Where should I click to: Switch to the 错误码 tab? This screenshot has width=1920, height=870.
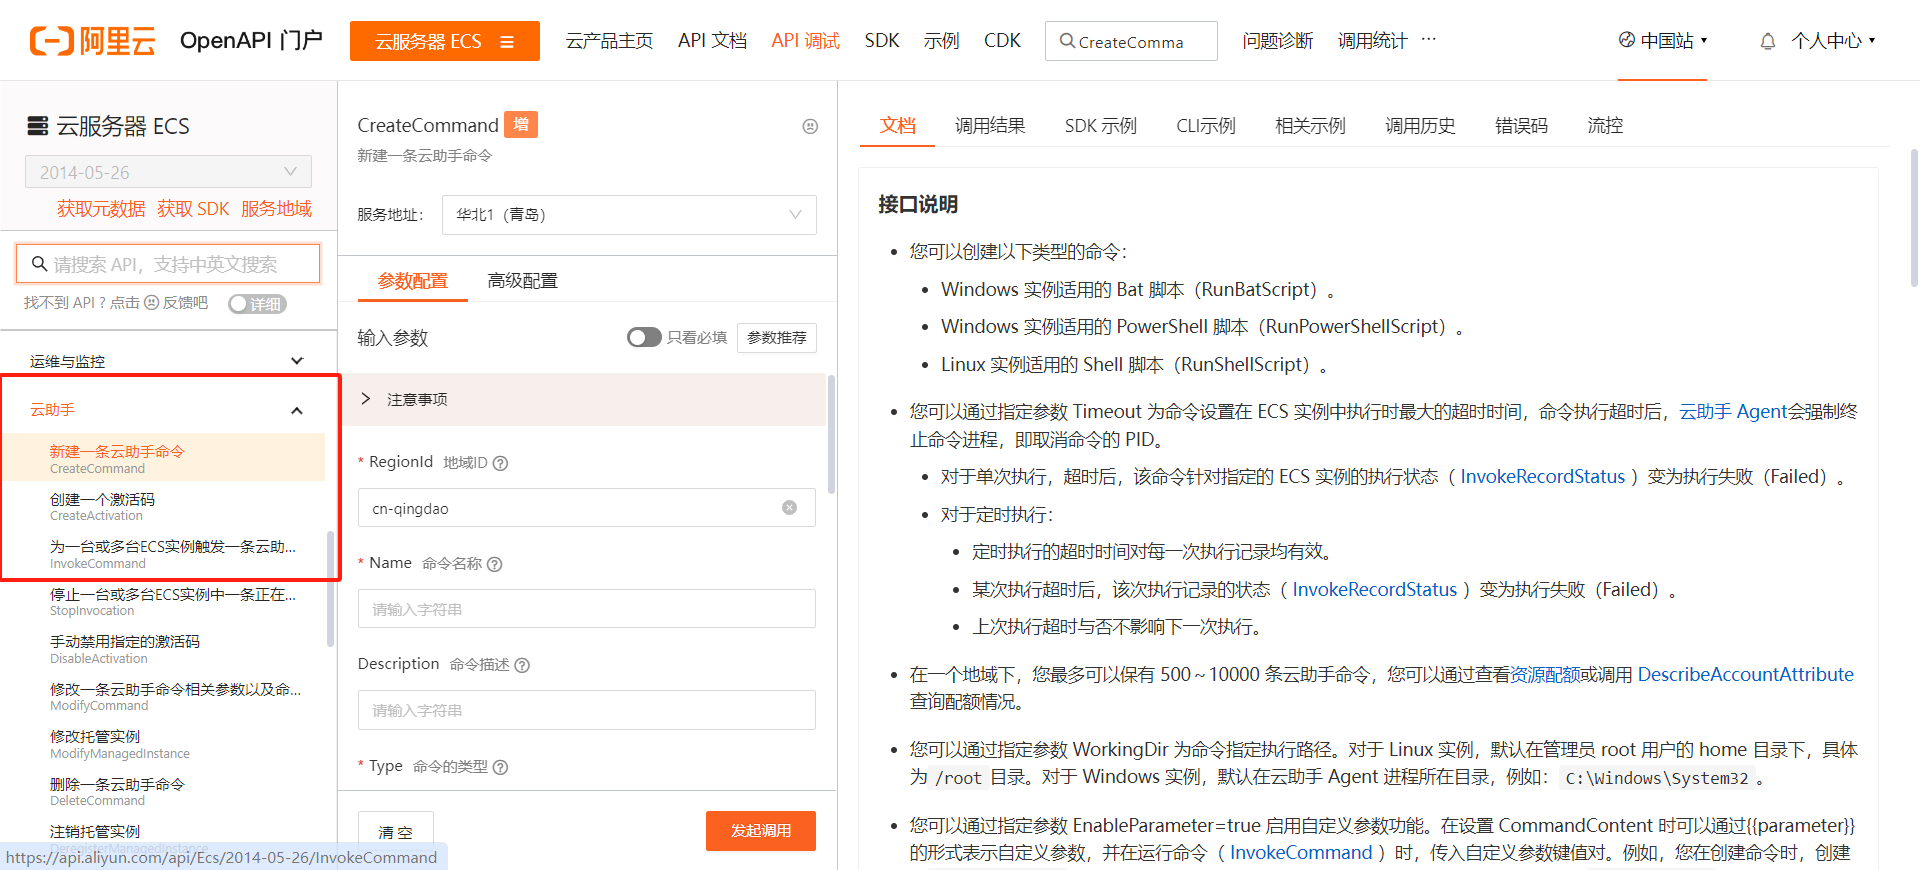click(x=1521, y=125)
